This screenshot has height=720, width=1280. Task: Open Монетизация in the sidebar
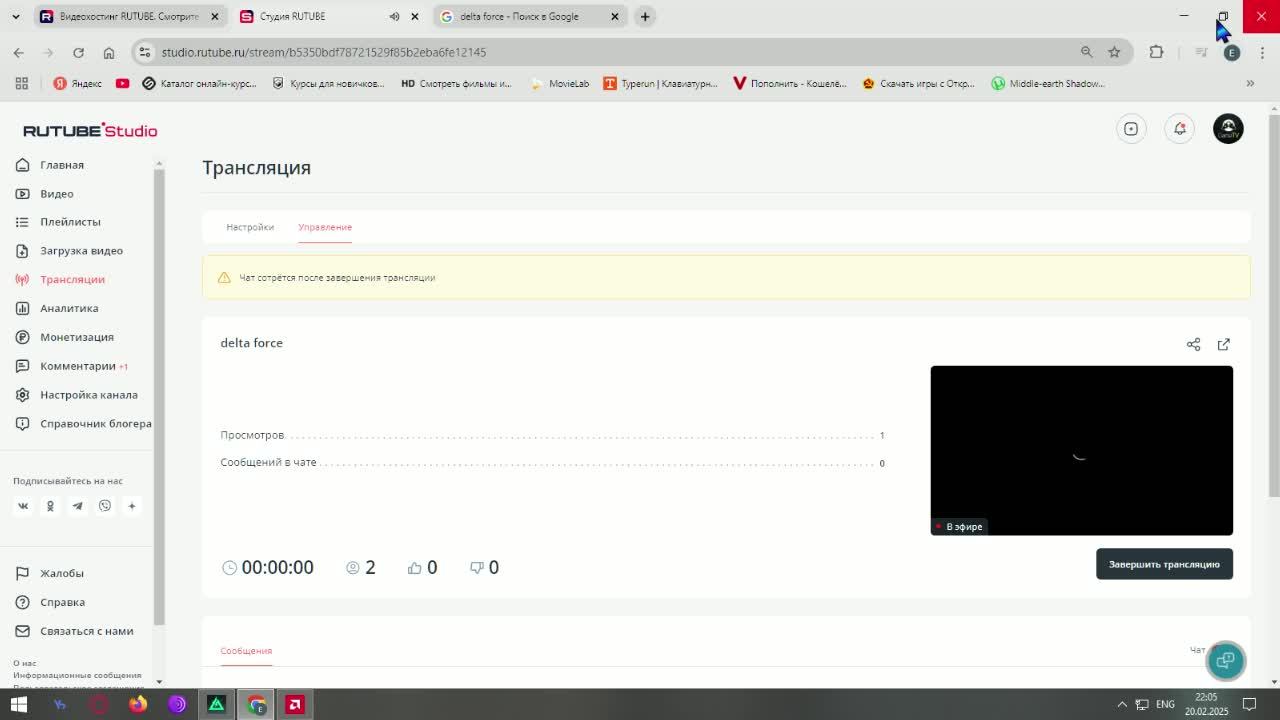pyautogui.click(x=76, y=337)
